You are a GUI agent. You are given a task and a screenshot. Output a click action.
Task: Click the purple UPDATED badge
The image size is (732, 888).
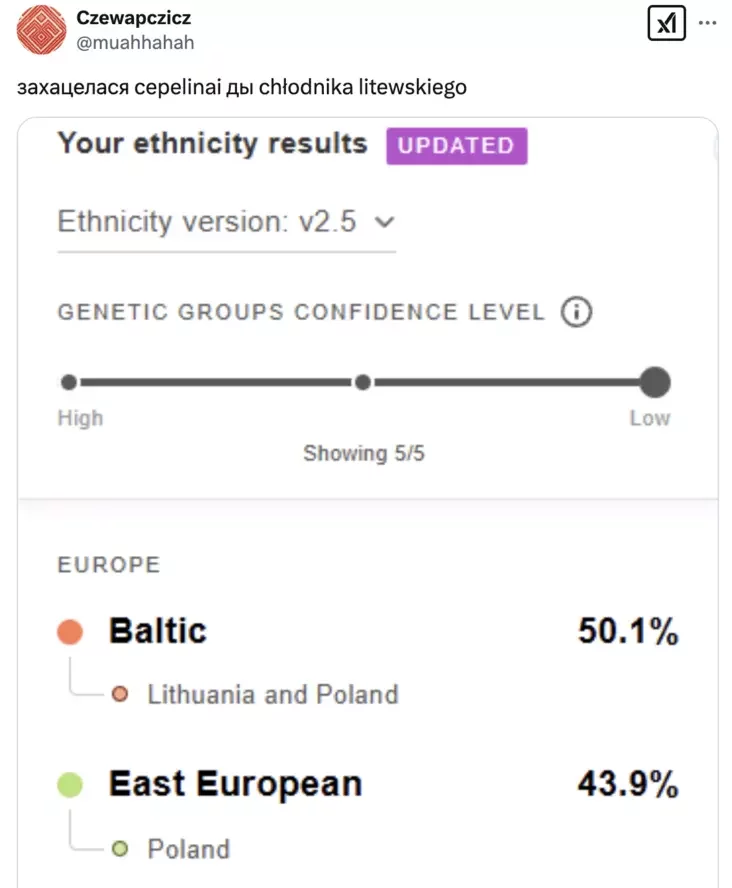tap(456, 146)
